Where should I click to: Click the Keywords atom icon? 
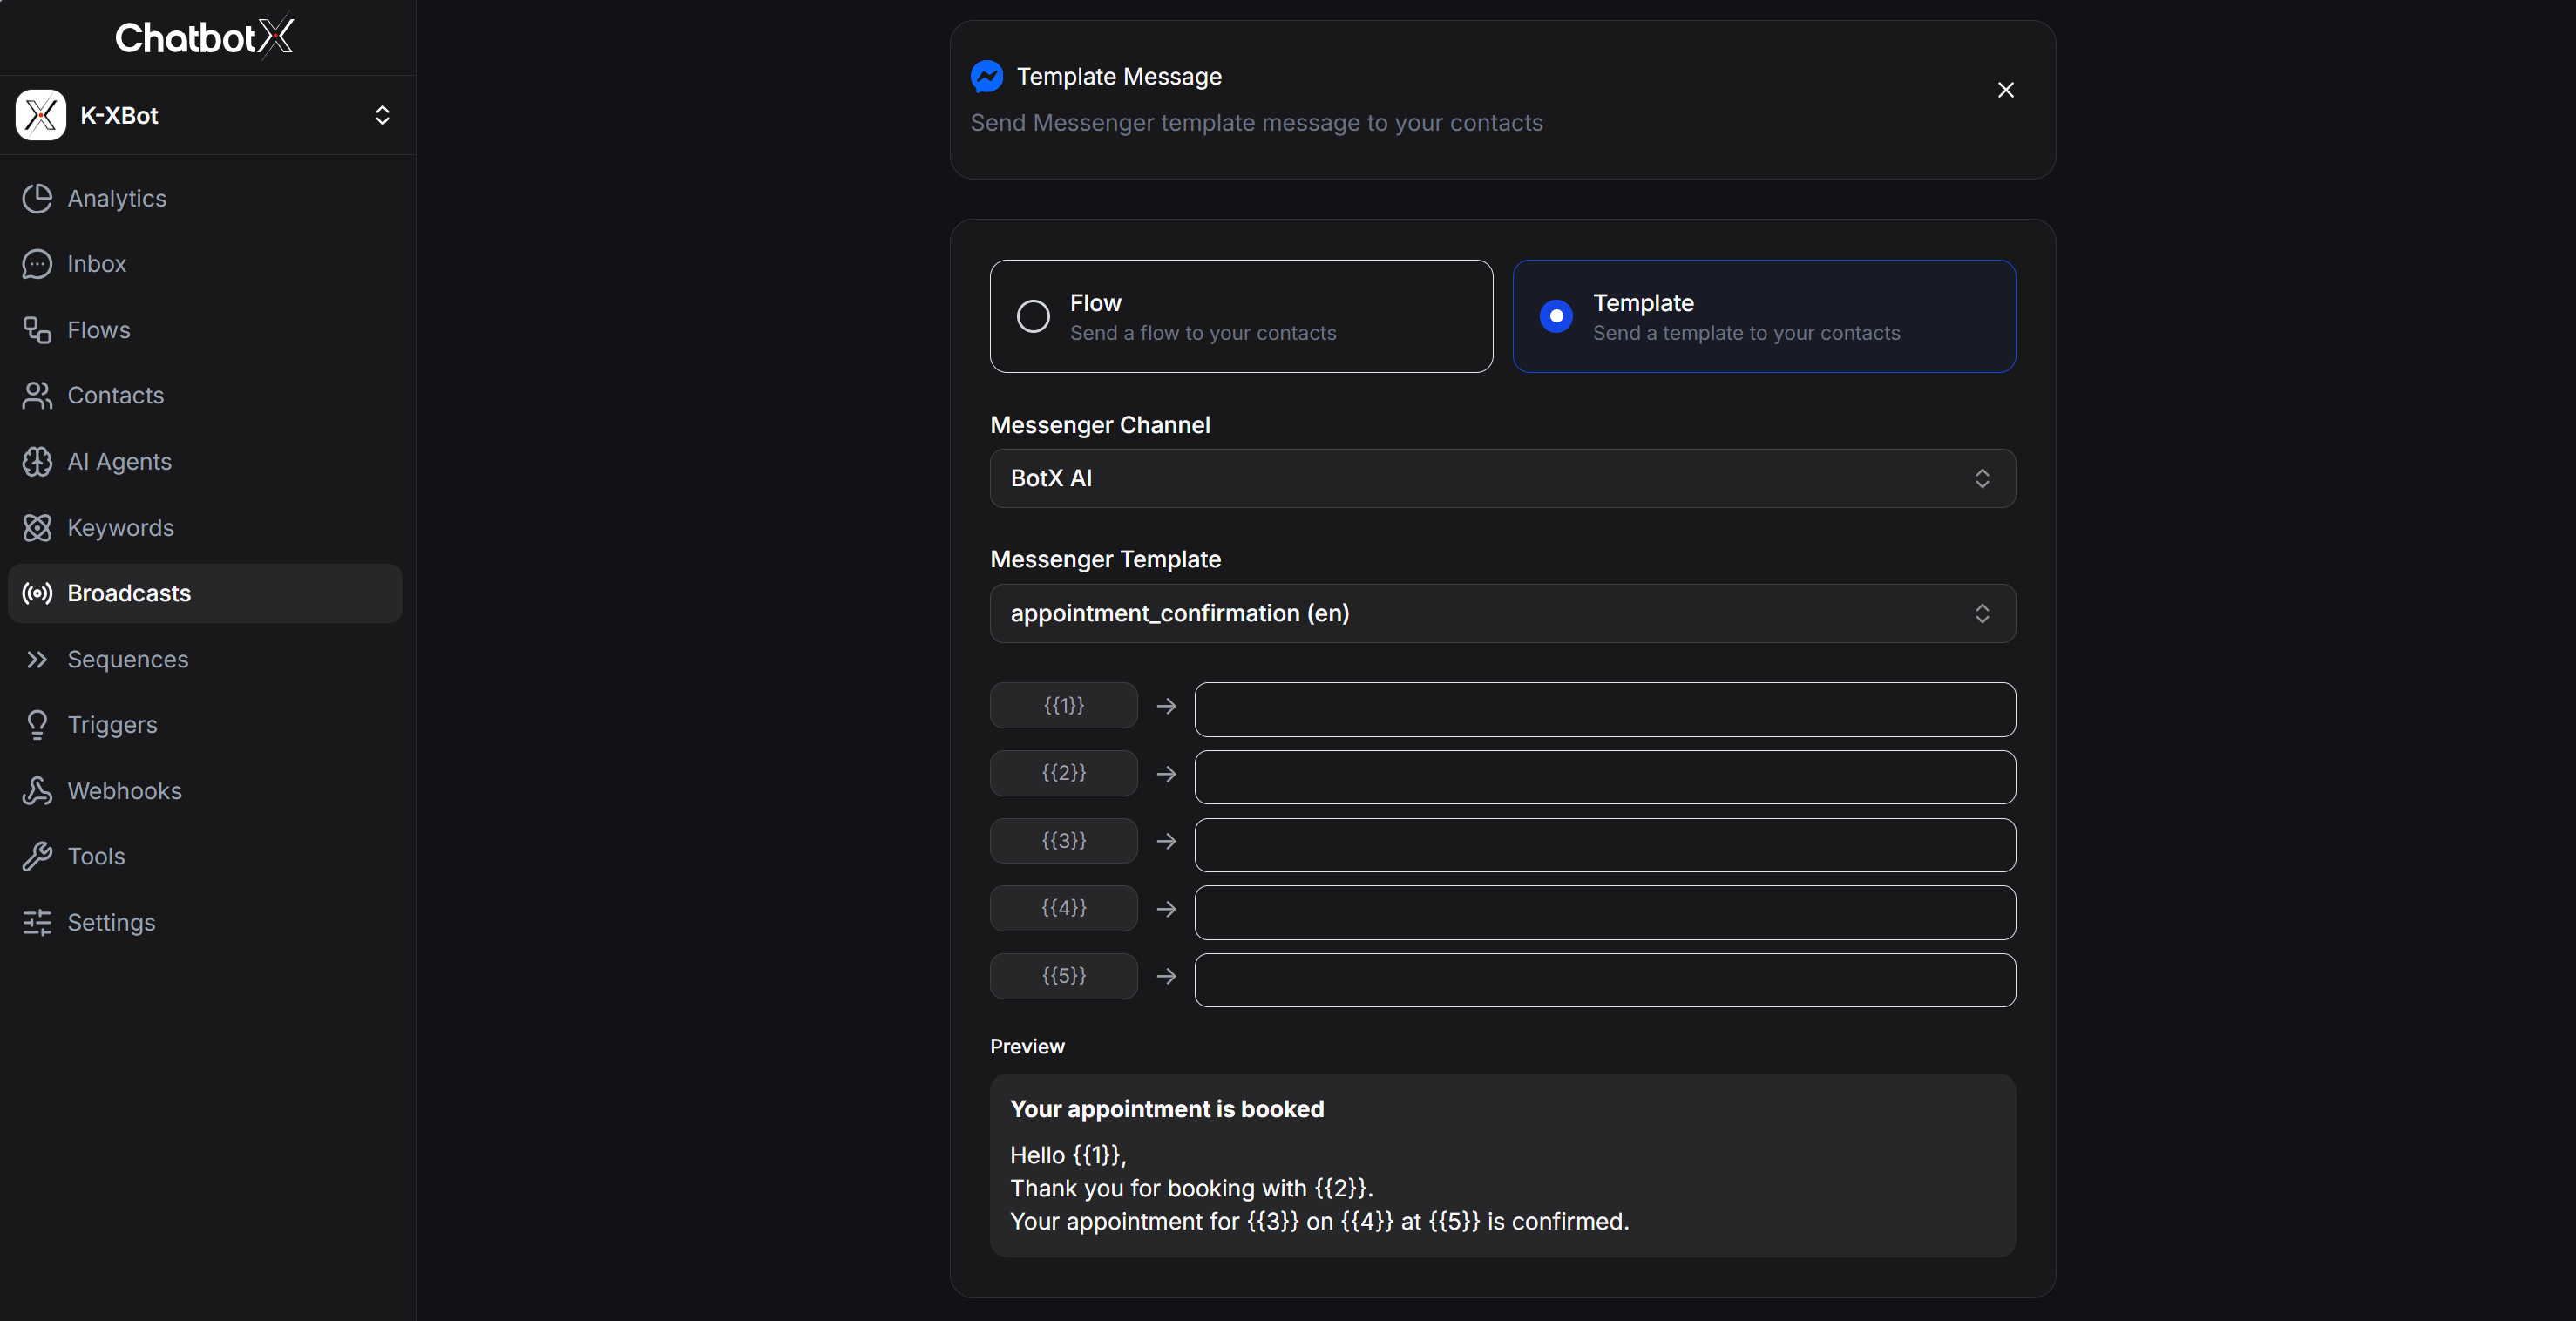click(x=37, y=527)
